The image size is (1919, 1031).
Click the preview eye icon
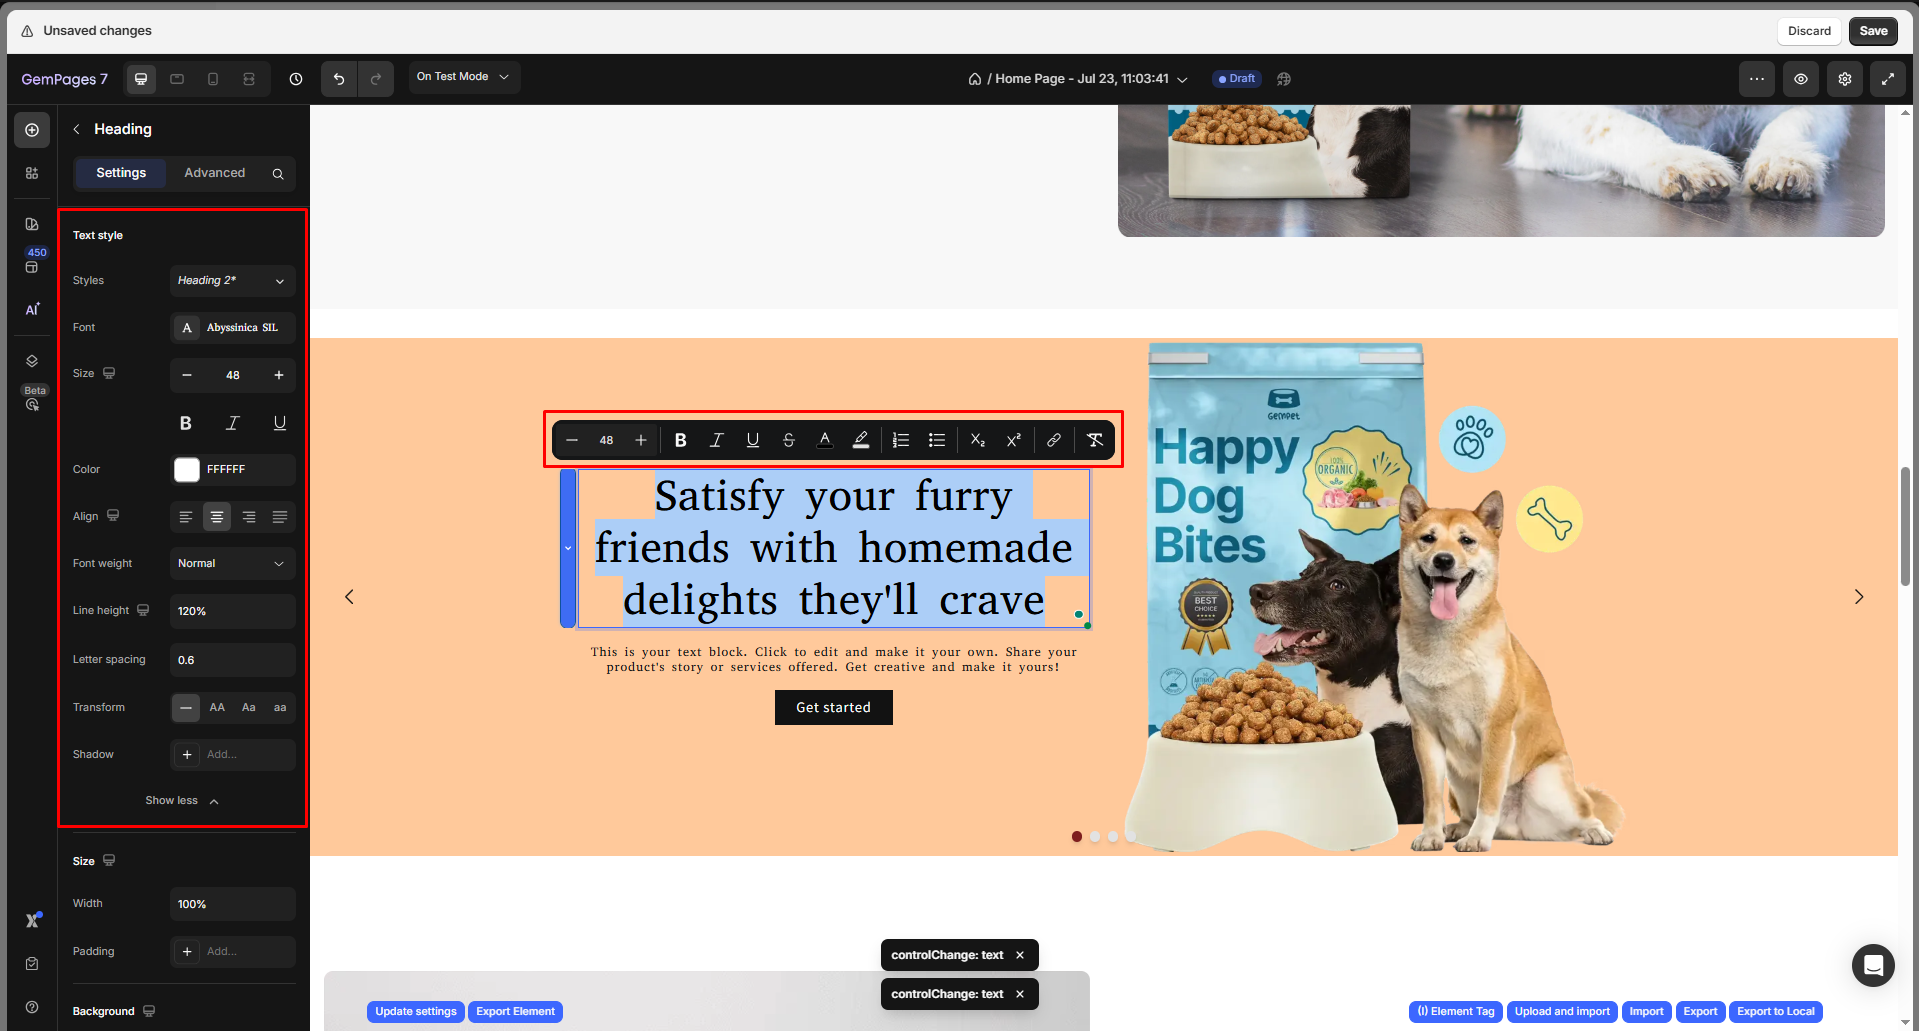[1800, 79]
